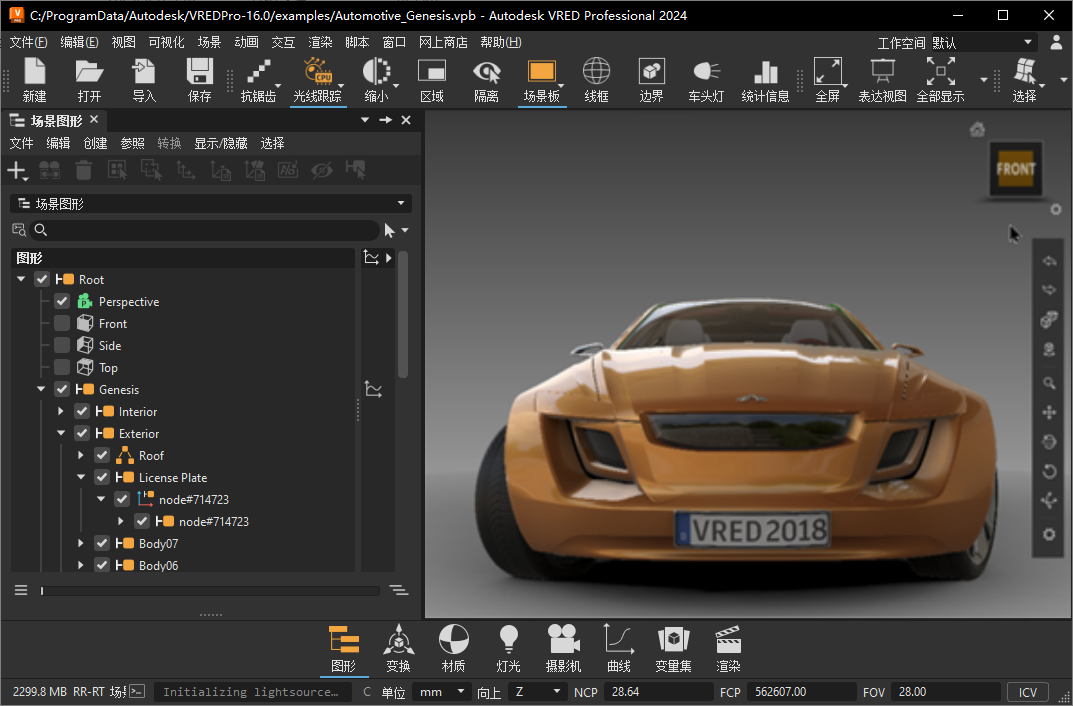Click the FRONT face of view cube
This screenshot has height=706, width=1073.
click(x=1015, y=169)
